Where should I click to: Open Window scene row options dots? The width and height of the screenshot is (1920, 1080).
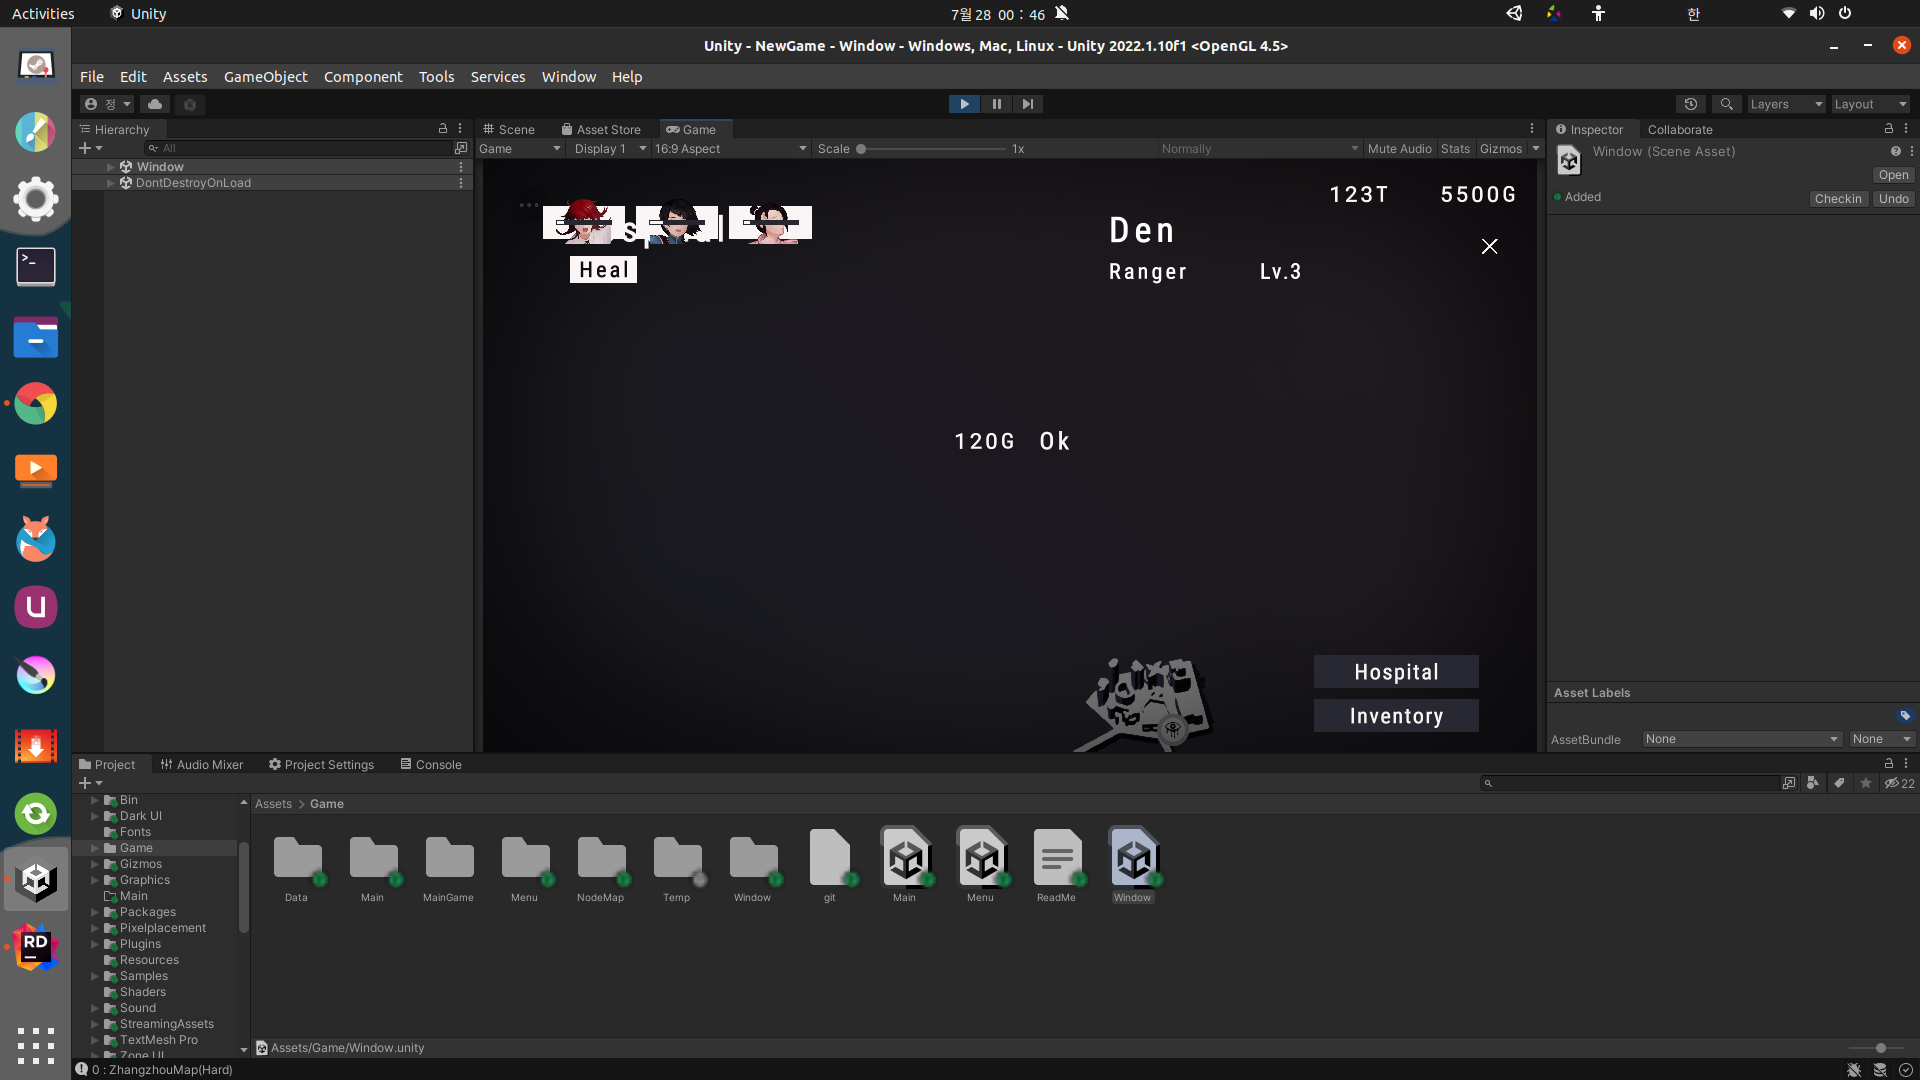[x=461, y=167]
